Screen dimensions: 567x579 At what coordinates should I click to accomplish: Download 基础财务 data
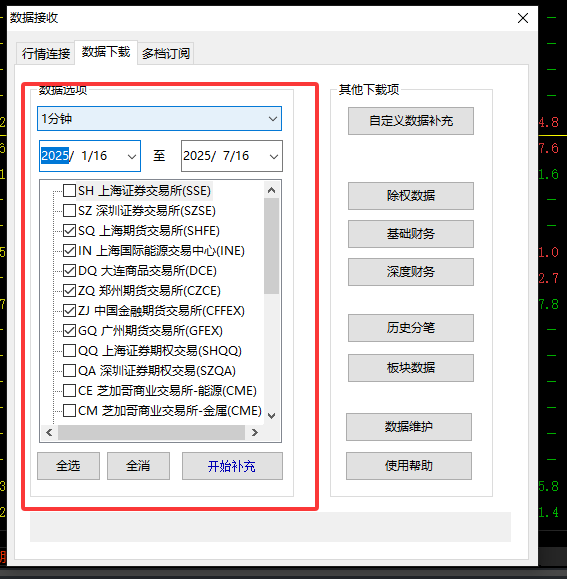click(x=411, y=234)
